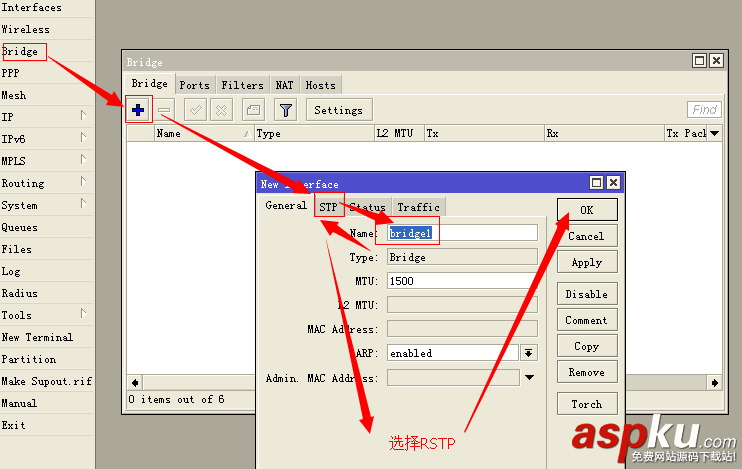Switch to Ports tab in Bridge window
The width and height of the screenshot is (742, 469).
point(194,85)
